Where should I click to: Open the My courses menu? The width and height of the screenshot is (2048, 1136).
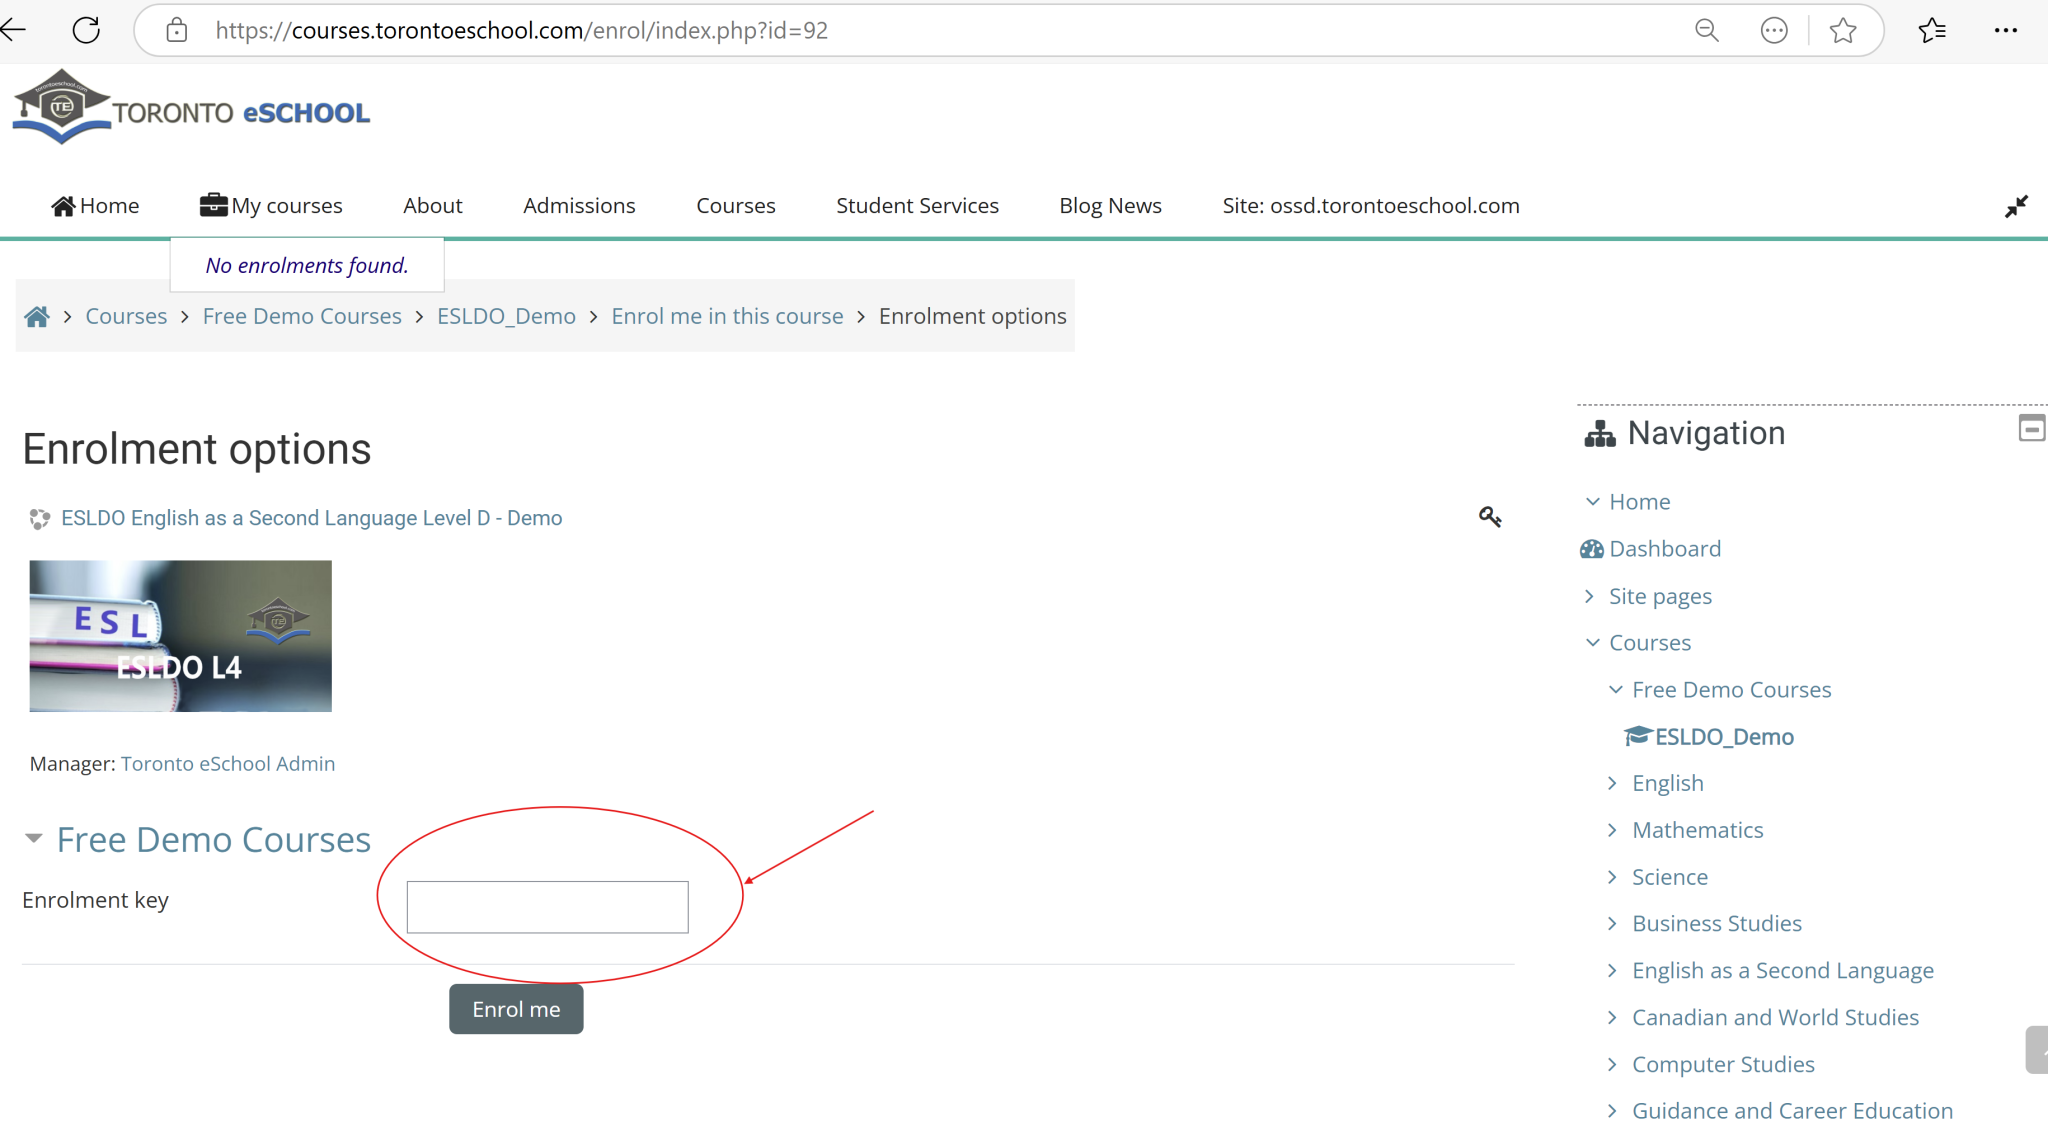click(x=272, y=206)
